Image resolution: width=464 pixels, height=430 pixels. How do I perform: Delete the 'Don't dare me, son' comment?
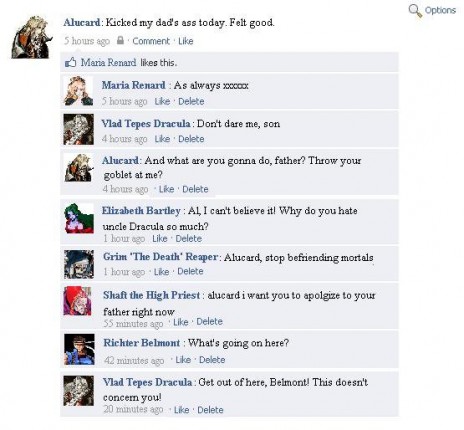click(191, 139)
